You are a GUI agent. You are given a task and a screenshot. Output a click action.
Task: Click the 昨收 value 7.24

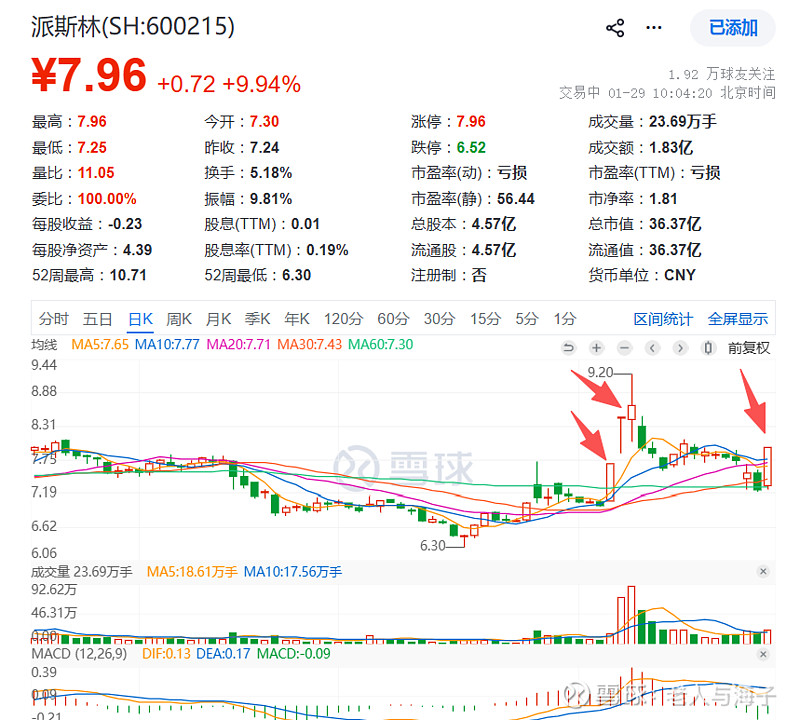click(264, 147)
